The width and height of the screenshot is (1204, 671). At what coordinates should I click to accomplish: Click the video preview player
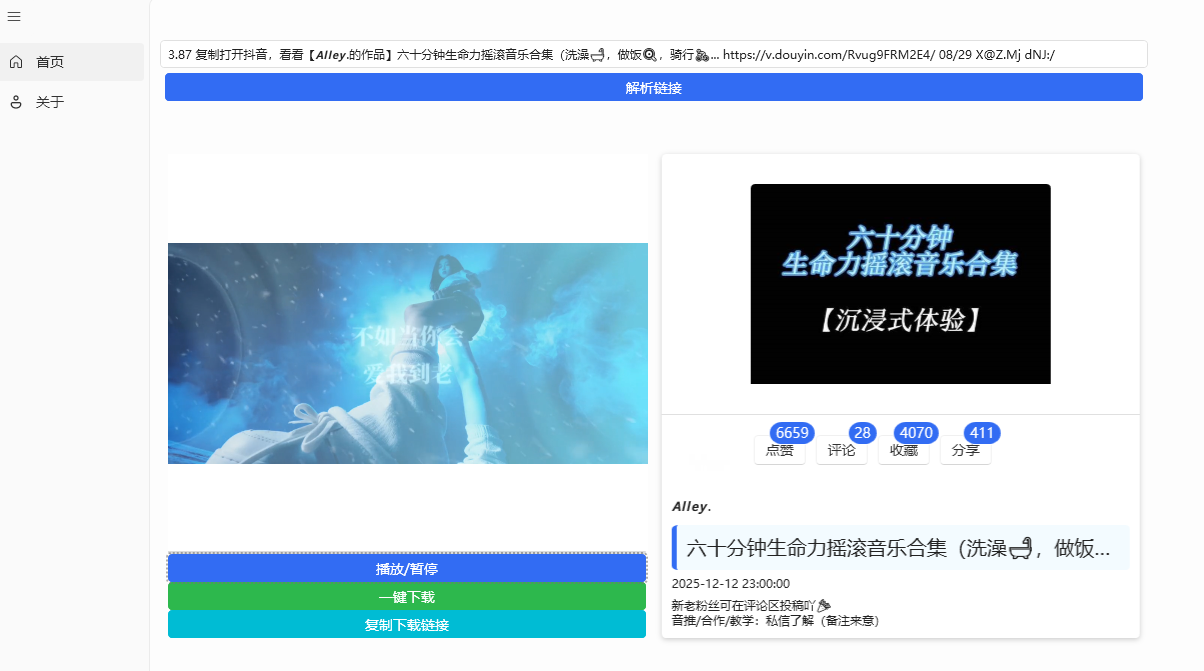[408, 353]
